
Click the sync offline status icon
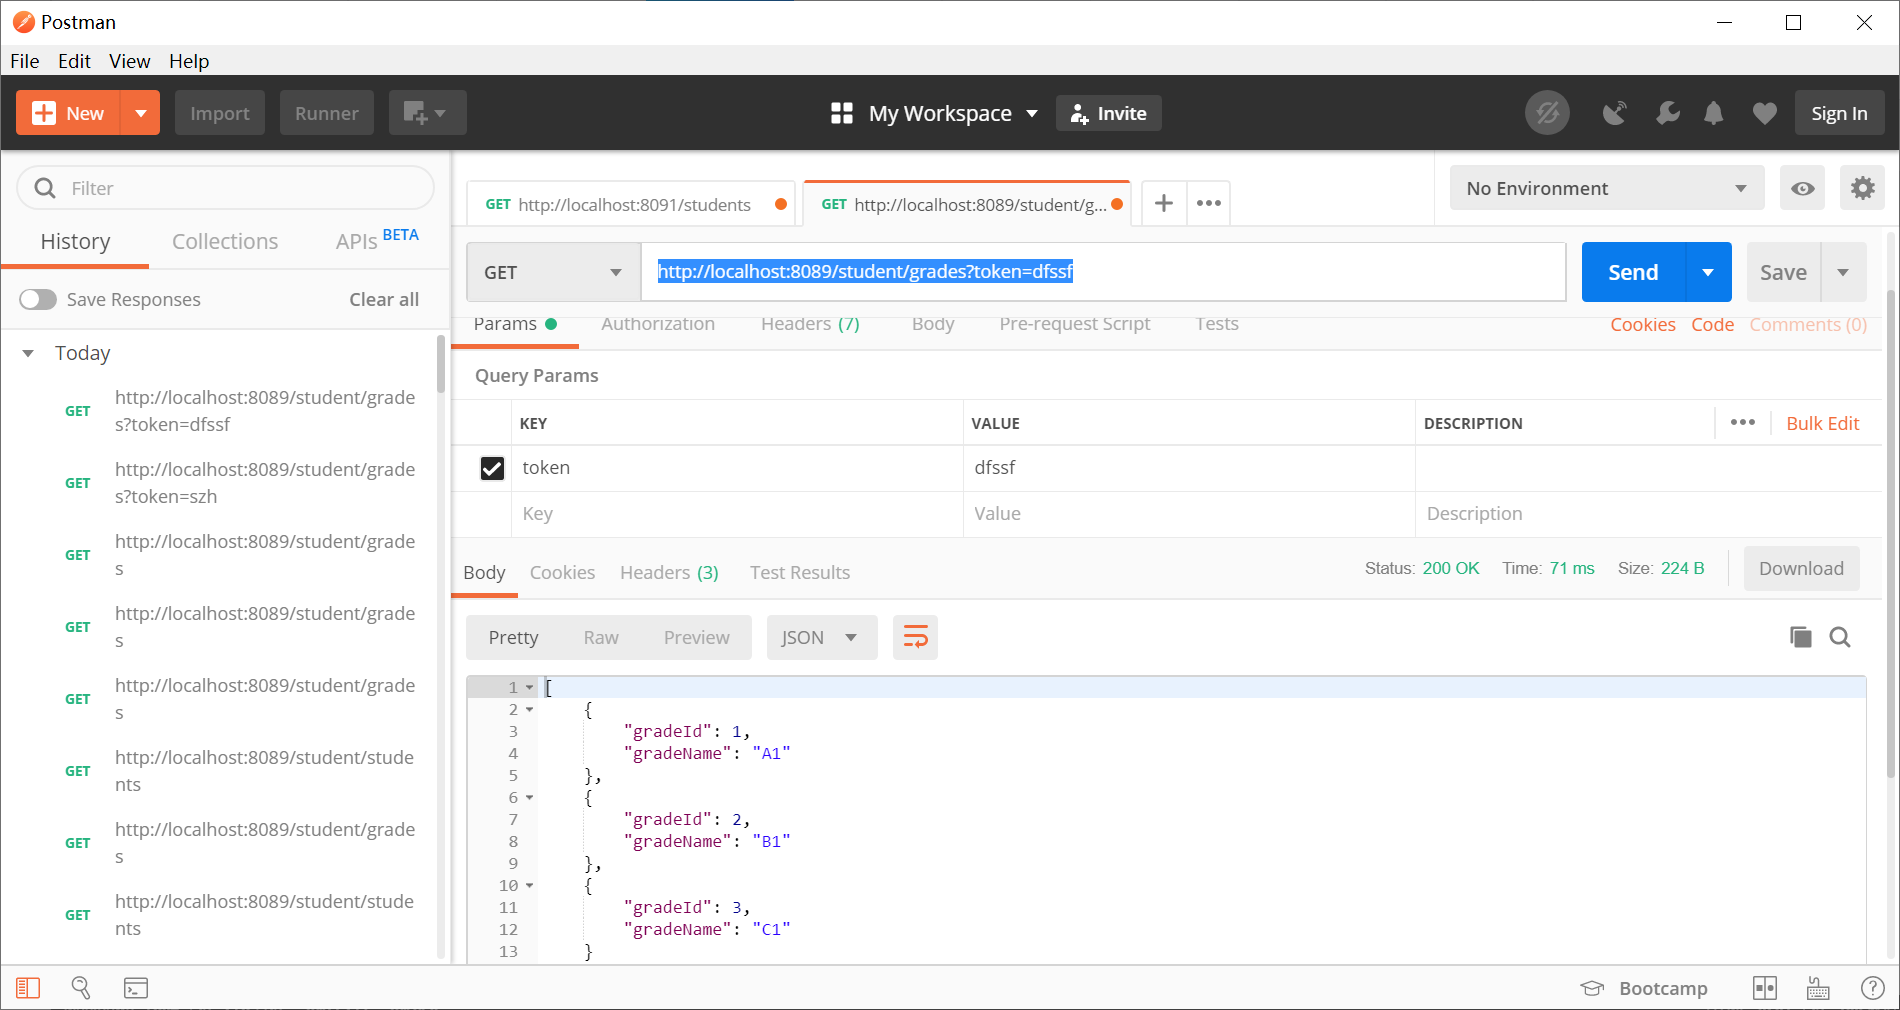tap(1547, 113)
